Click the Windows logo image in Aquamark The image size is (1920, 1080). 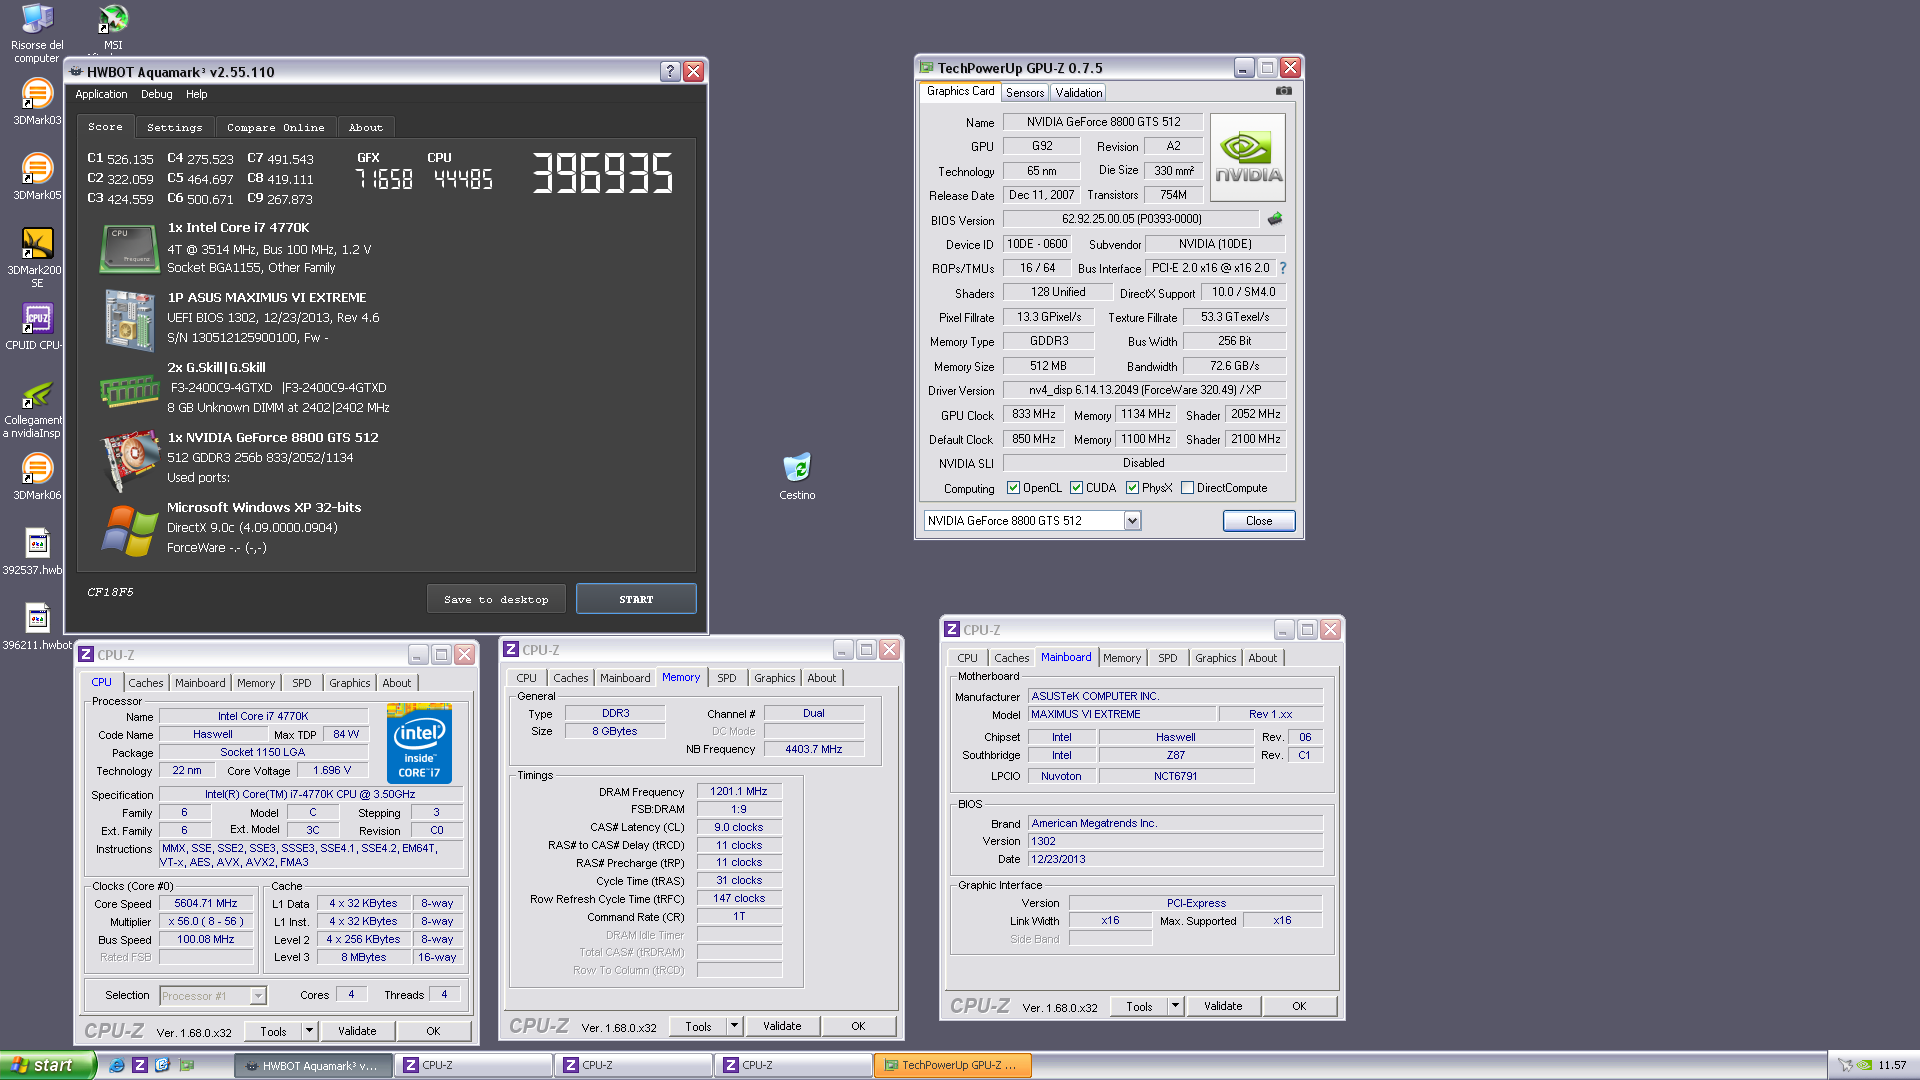coord(129,530)
